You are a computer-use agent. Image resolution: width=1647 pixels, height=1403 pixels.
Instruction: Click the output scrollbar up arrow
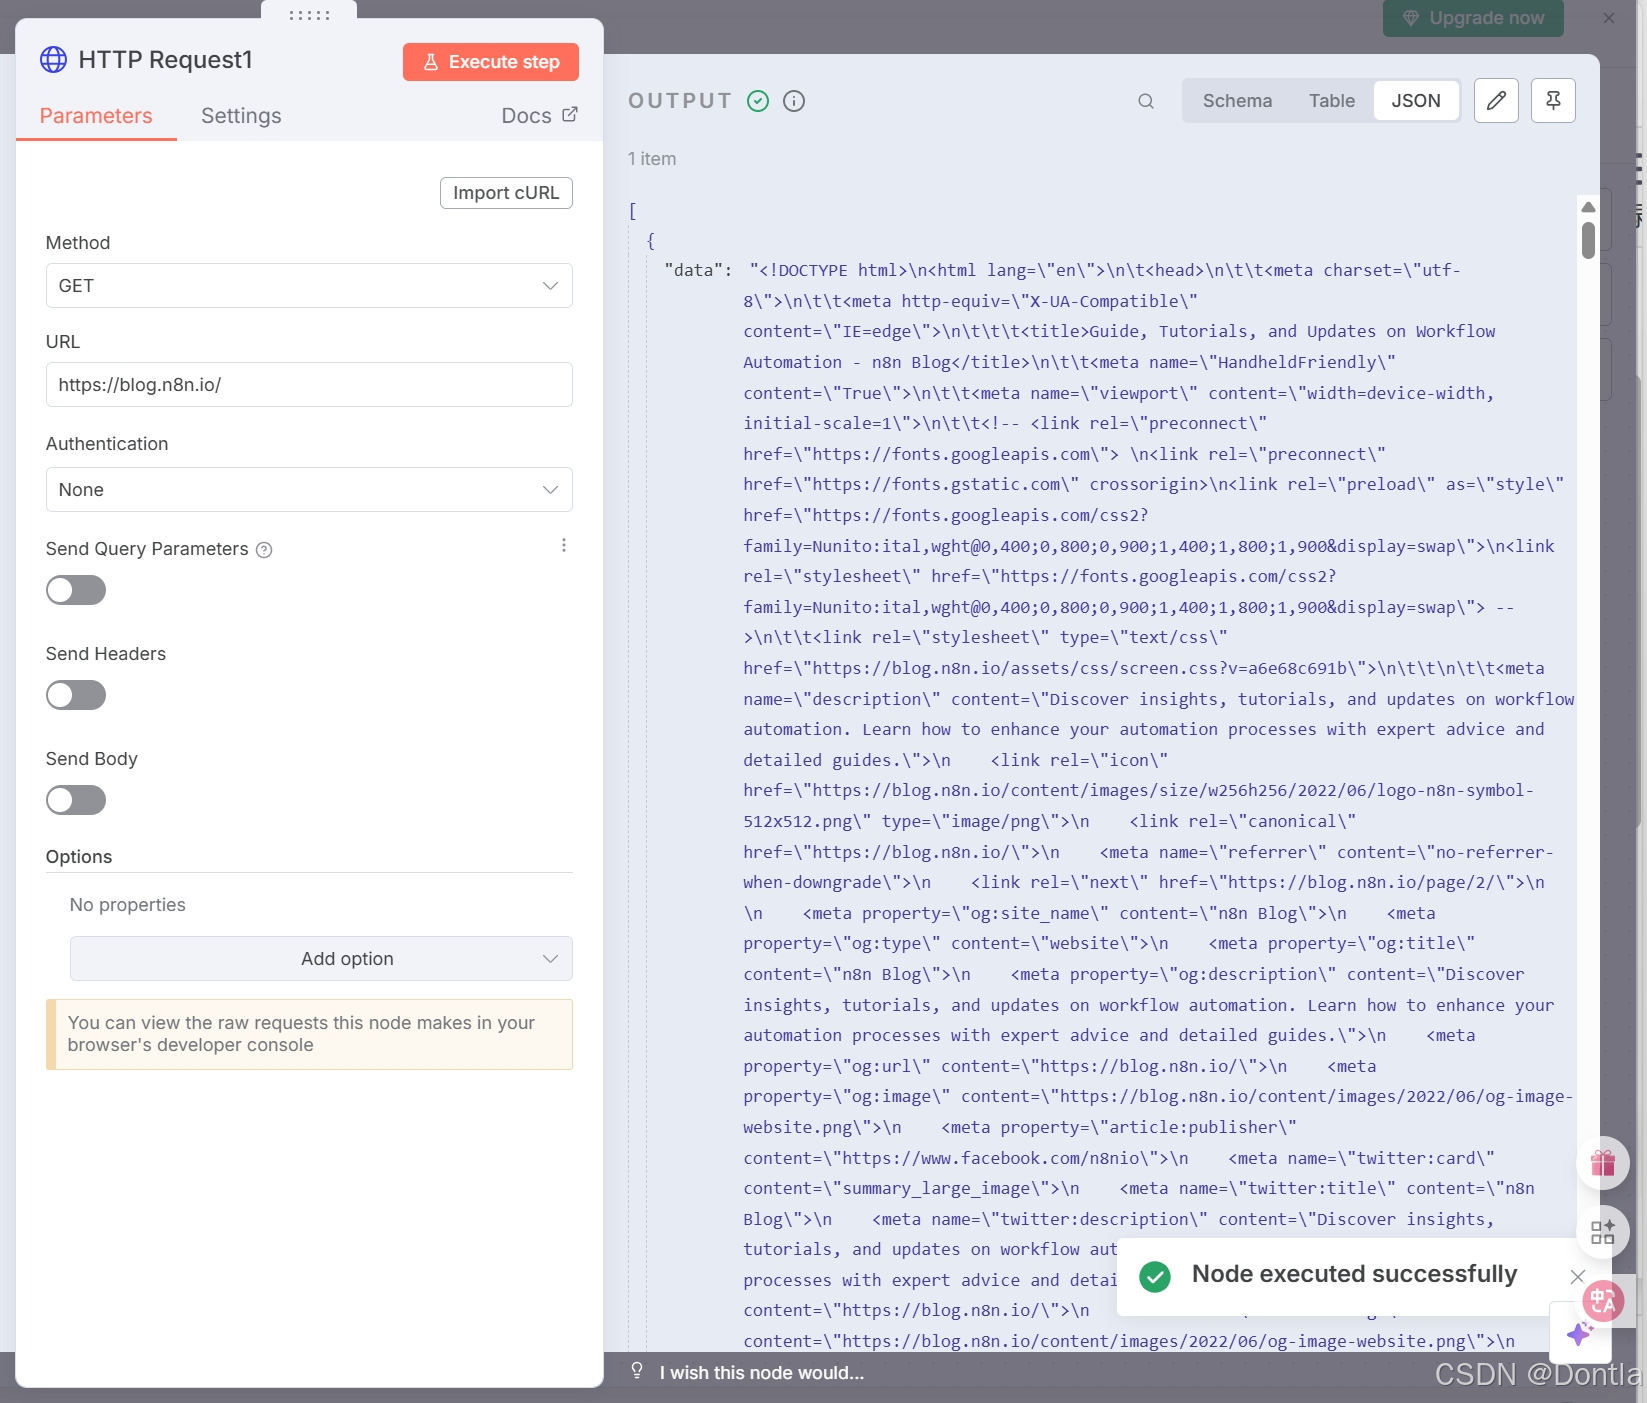(1588, 207)
